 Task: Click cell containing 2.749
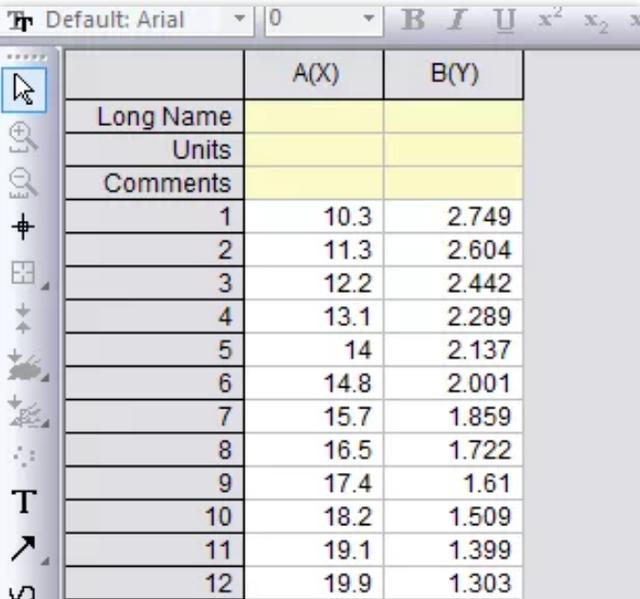click(453, 216)
